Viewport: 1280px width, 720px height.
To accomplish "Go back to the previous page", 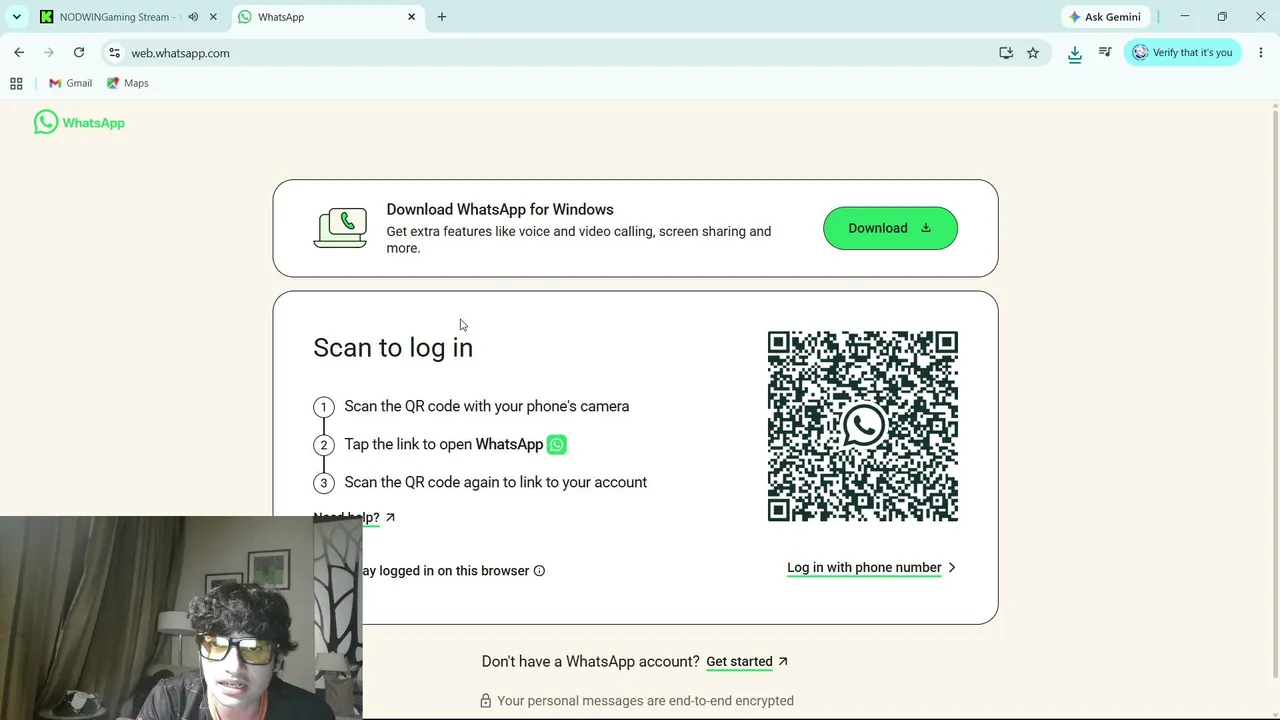I will 19,53.
